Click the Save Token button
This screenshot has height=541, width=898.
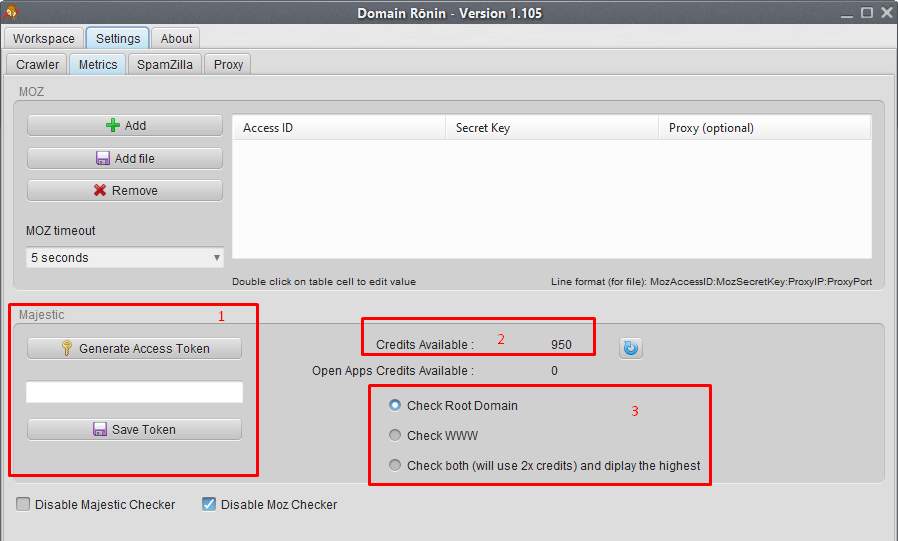135,429
